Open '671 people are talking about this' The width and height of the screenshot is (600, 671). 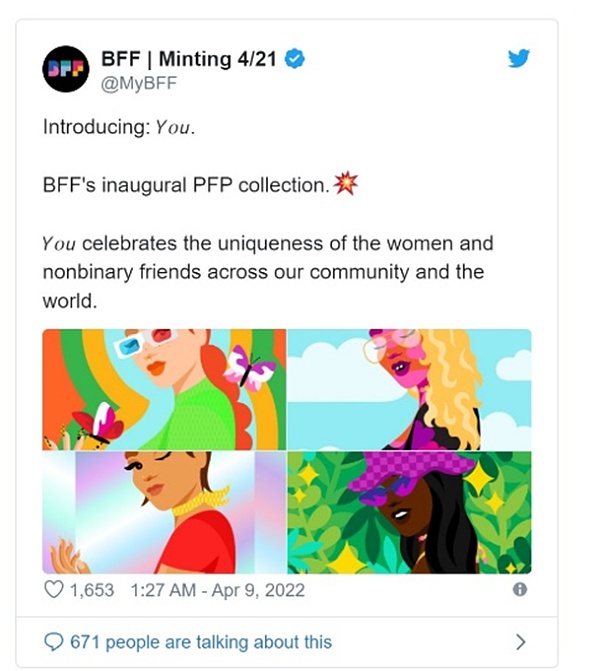pyautogui.click(x=200, y=641)
